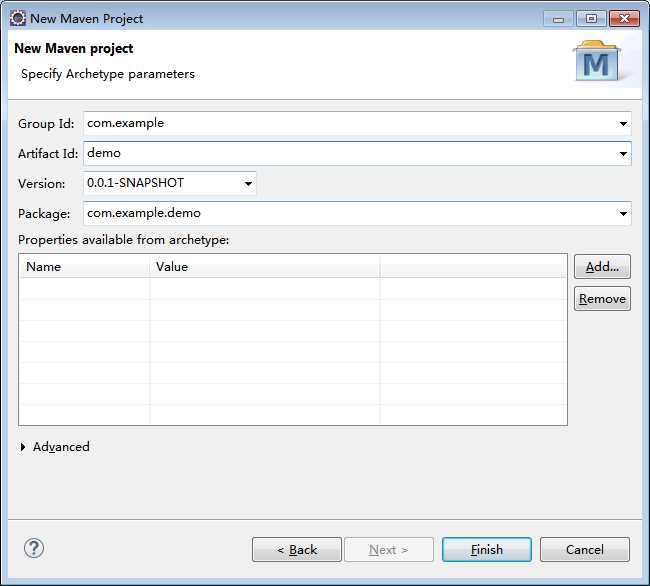
Task: Open the Group Id dropdown arrow
Action: coord(623,123)
